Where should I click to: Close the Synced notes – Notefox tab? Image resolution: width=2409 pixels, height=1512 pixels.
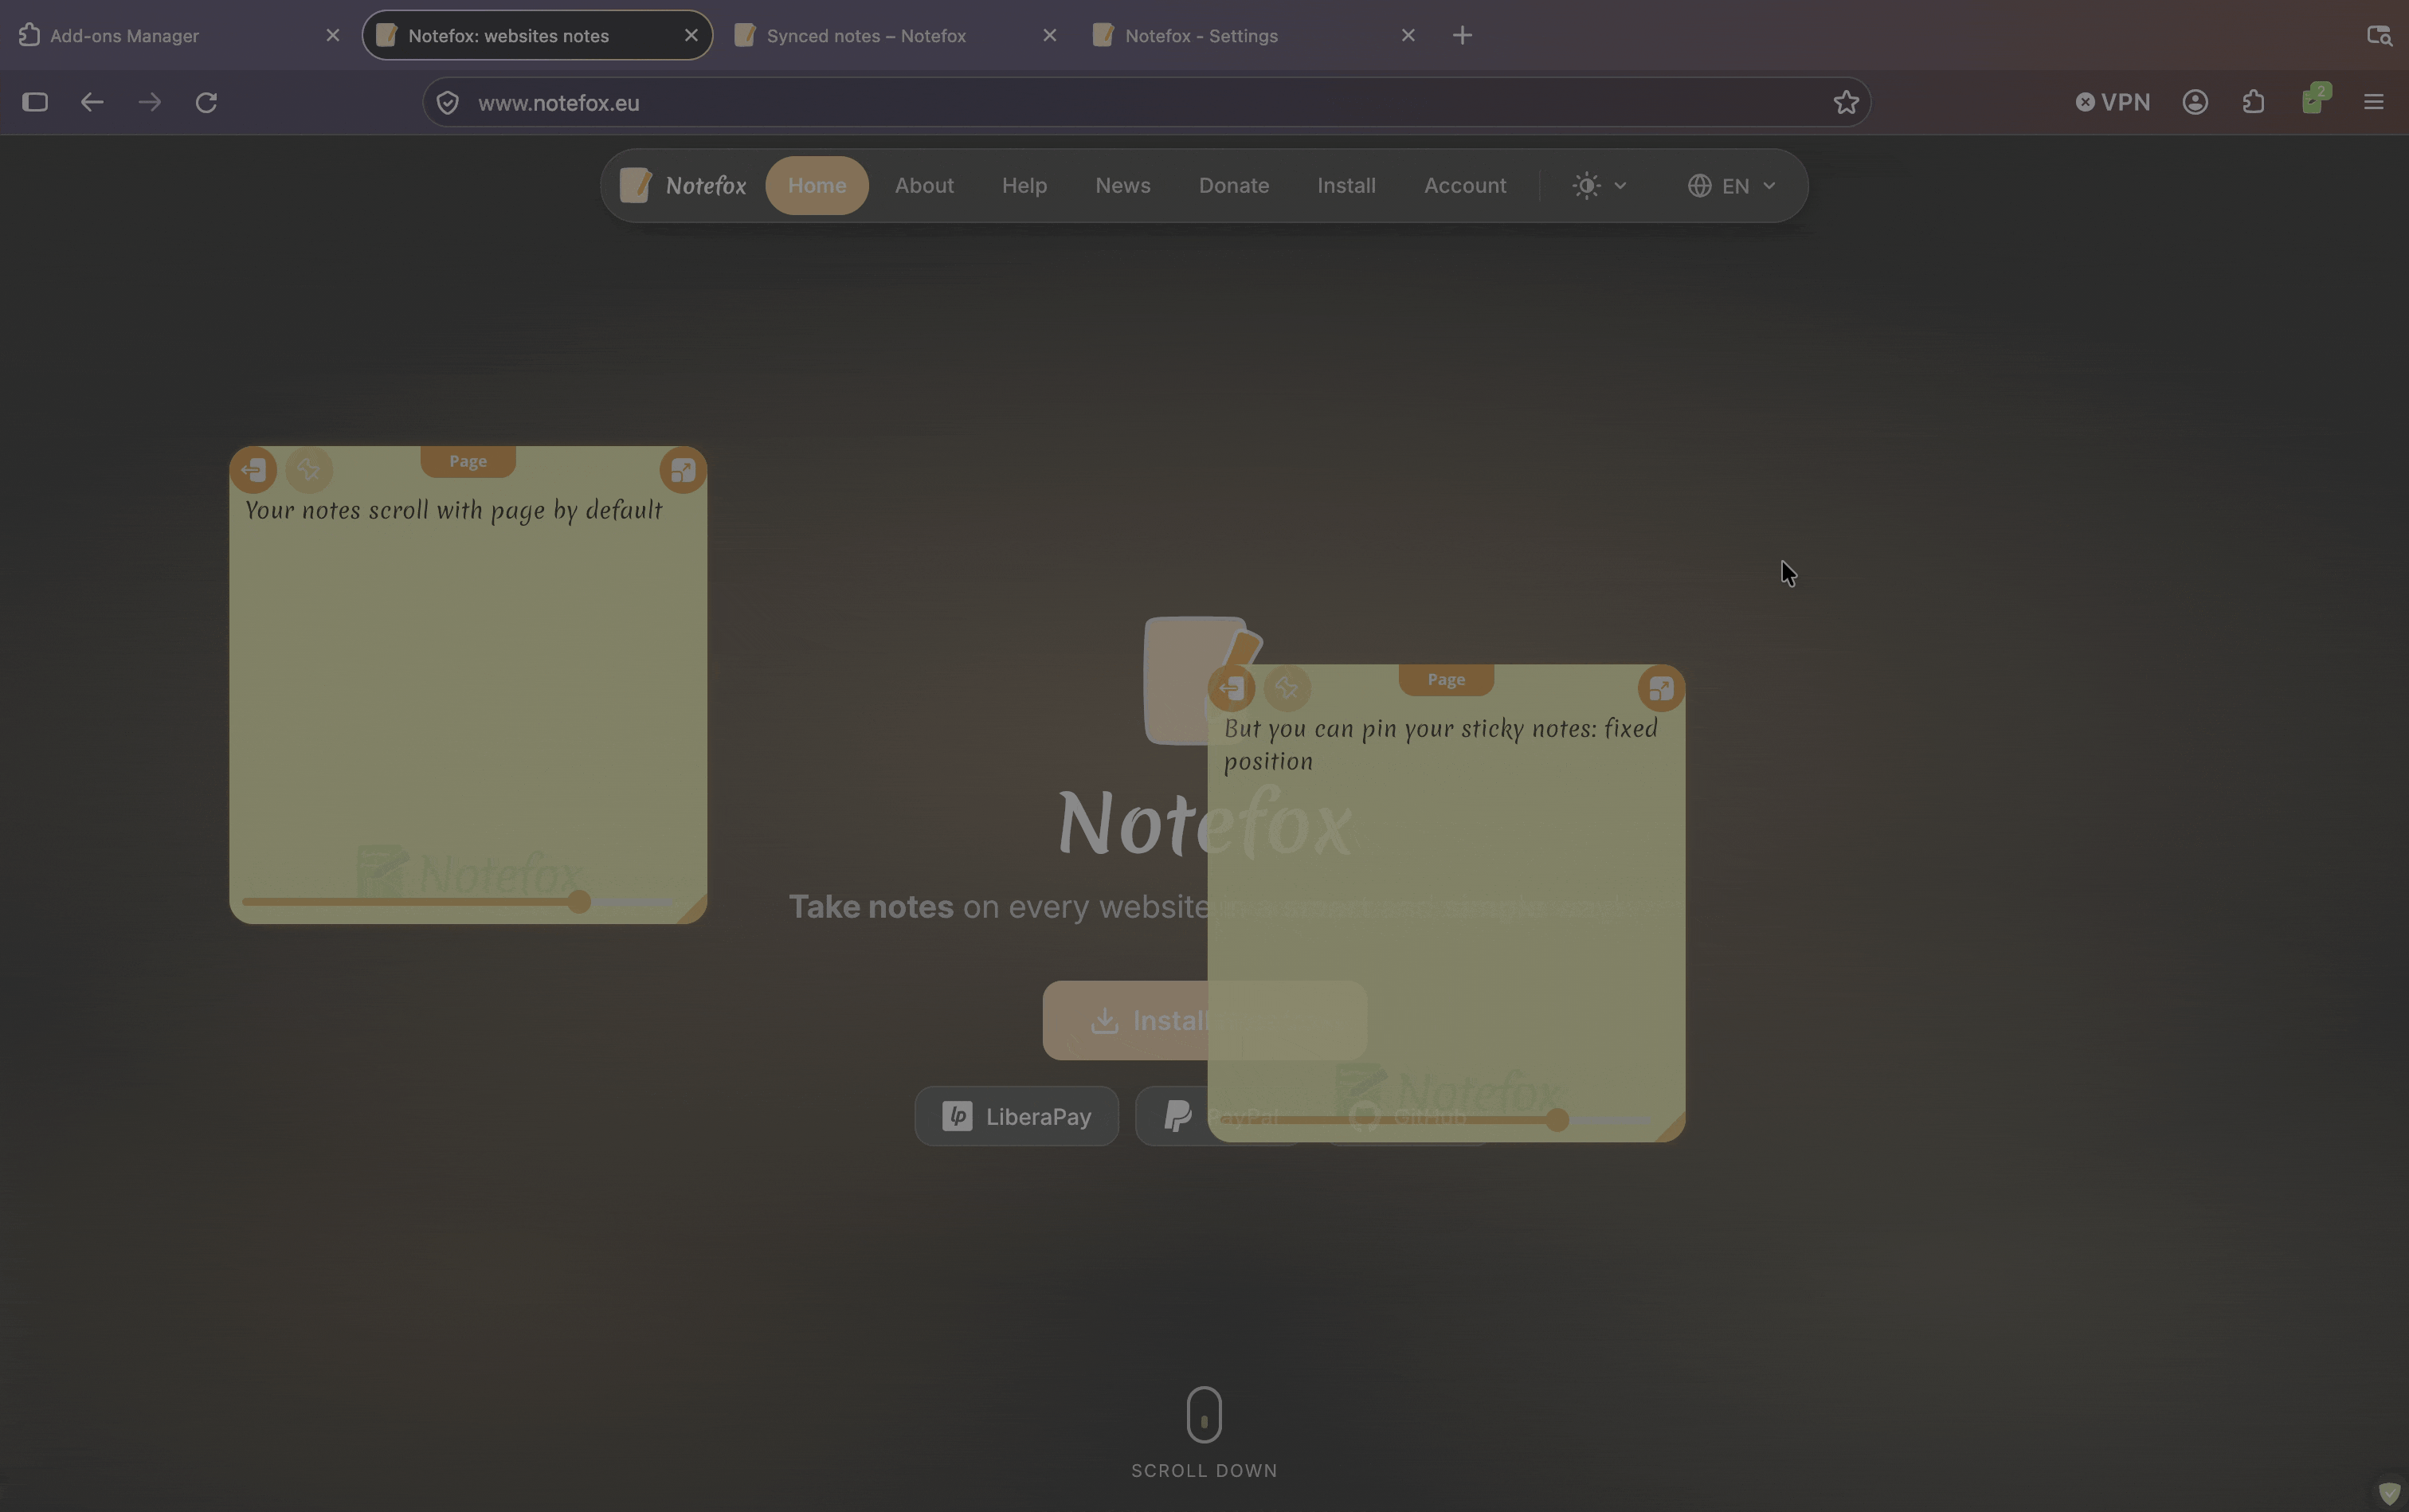coord(1049,35)
